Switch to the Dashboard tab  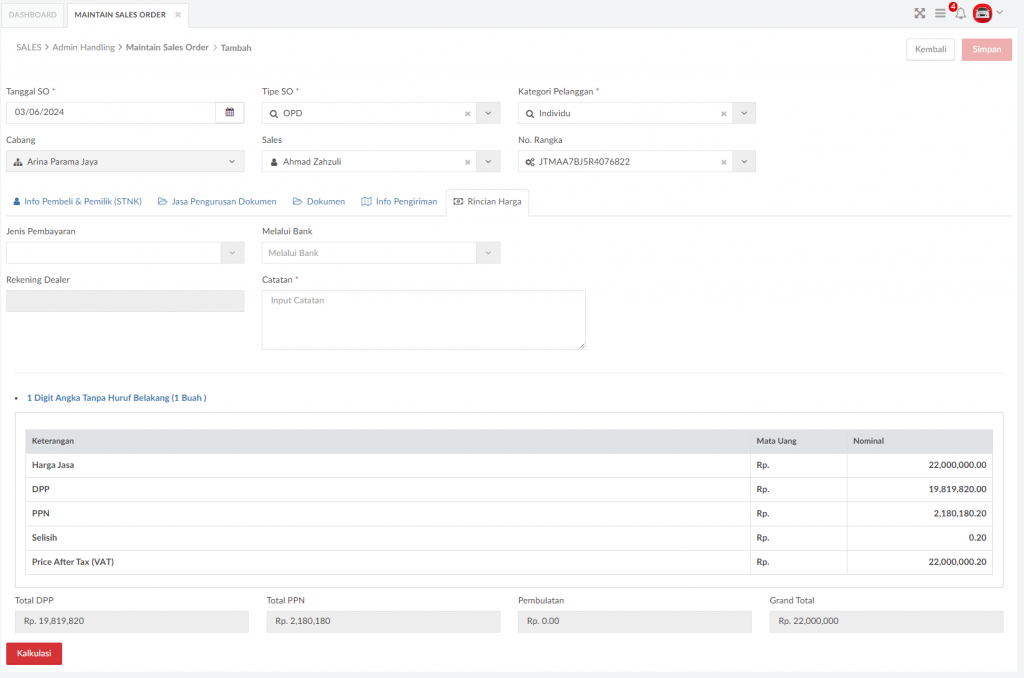pos(33,14)
